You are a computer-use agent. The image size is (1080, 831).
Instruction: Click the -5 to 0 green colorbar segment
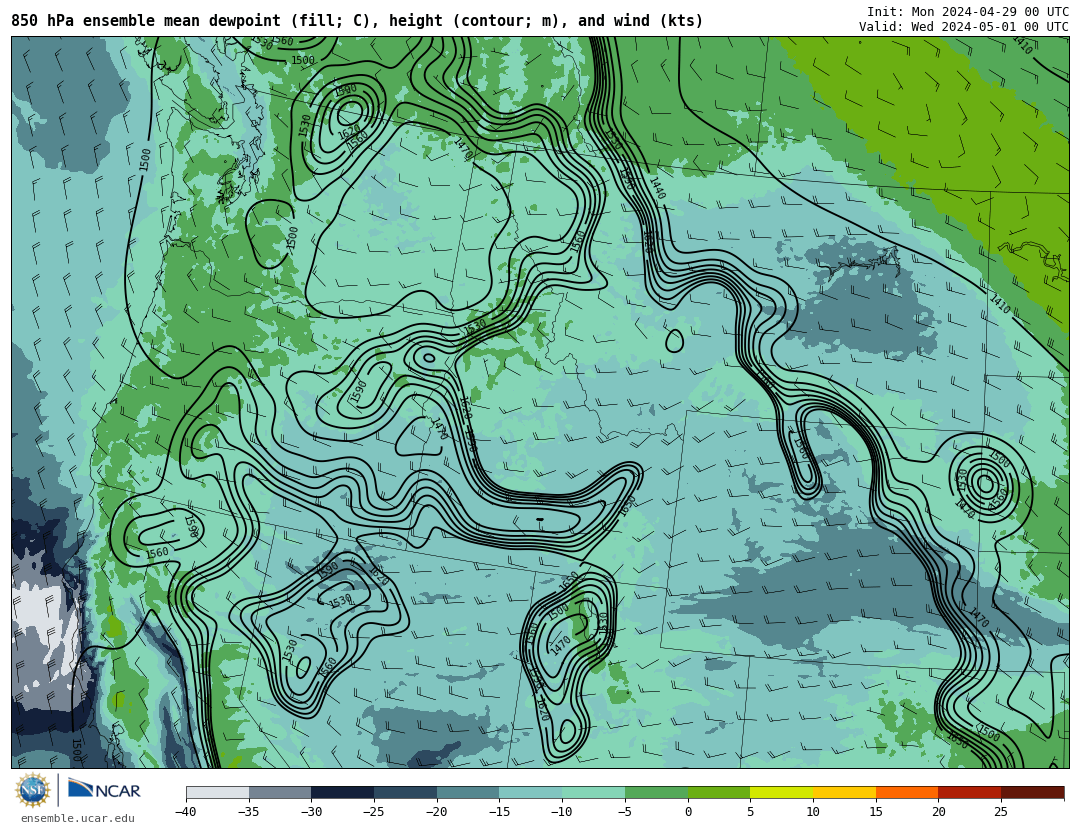(x=656, y=792)
